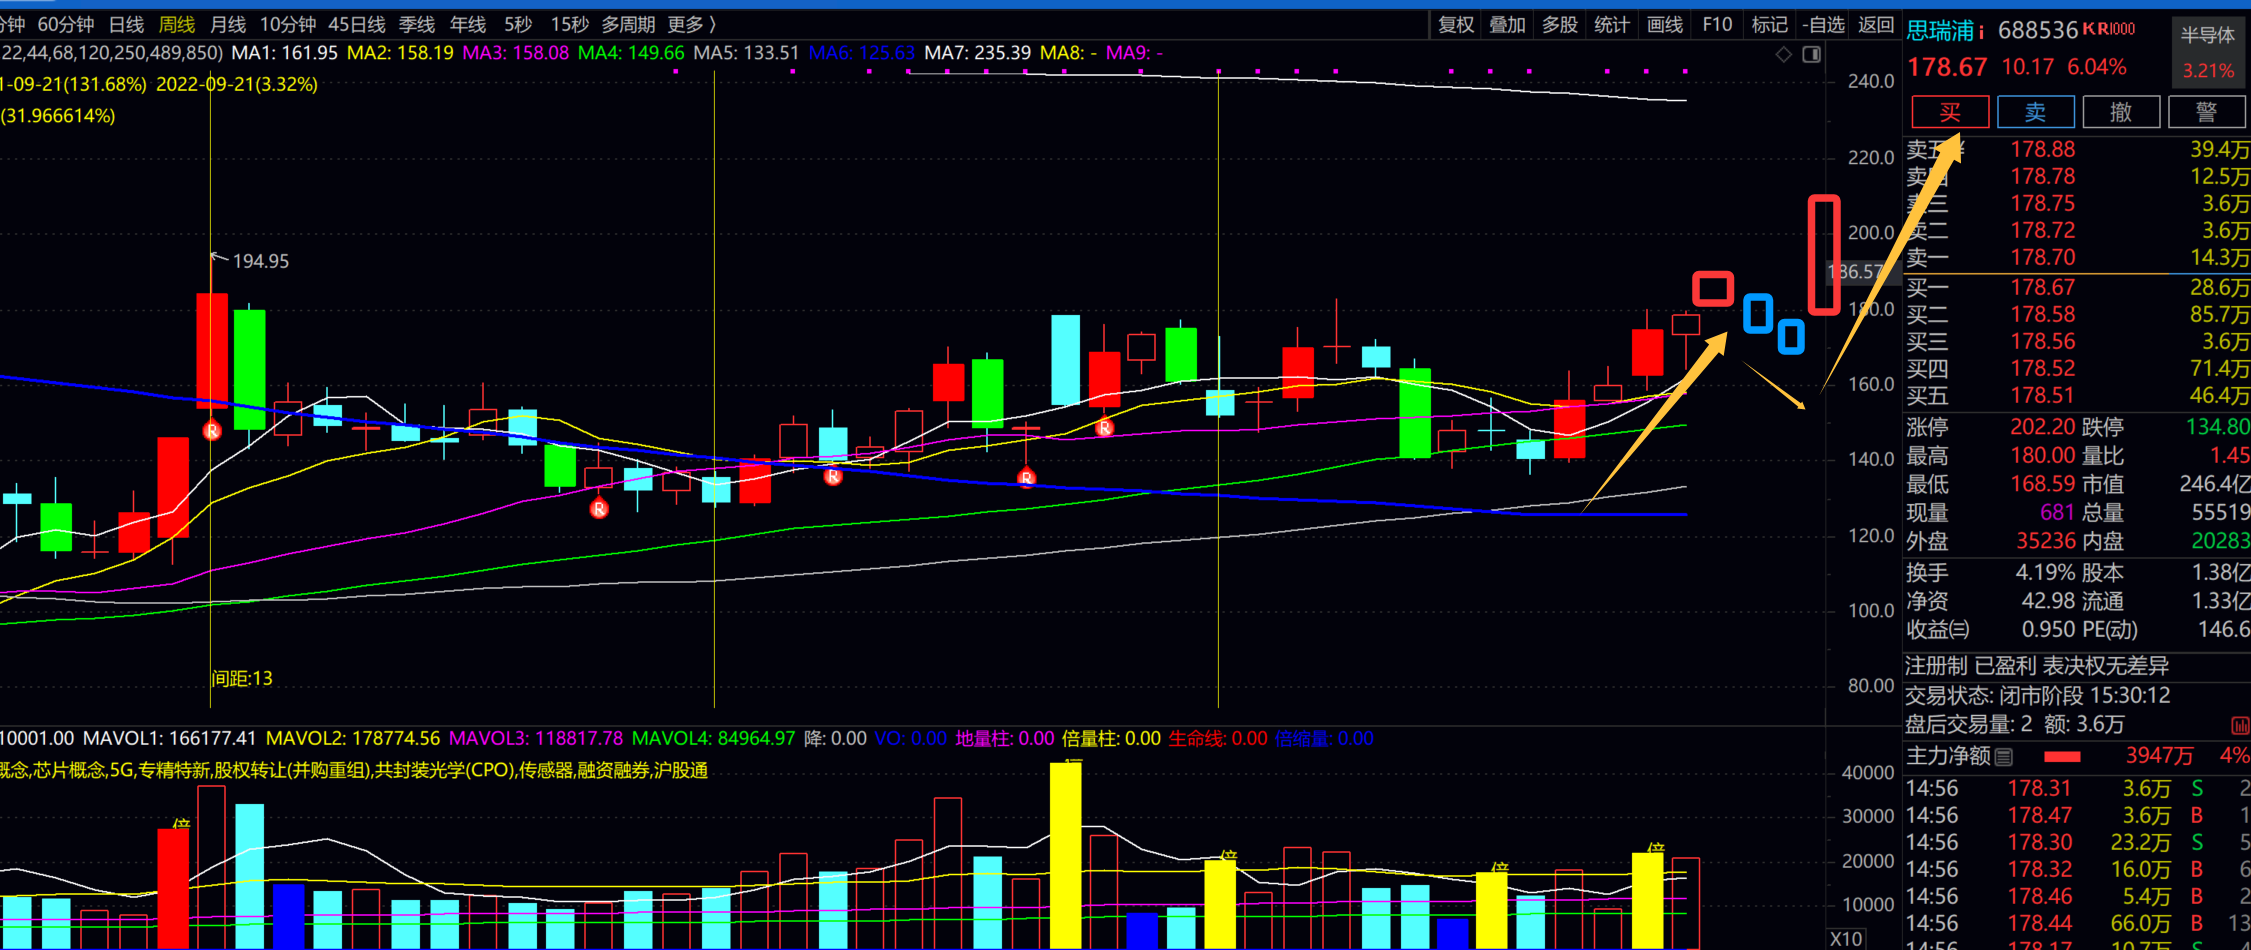Screen dimensions: 2251x950
Task: Toggle 自选 watchlist for this stock
Action: coord(1822,25)
